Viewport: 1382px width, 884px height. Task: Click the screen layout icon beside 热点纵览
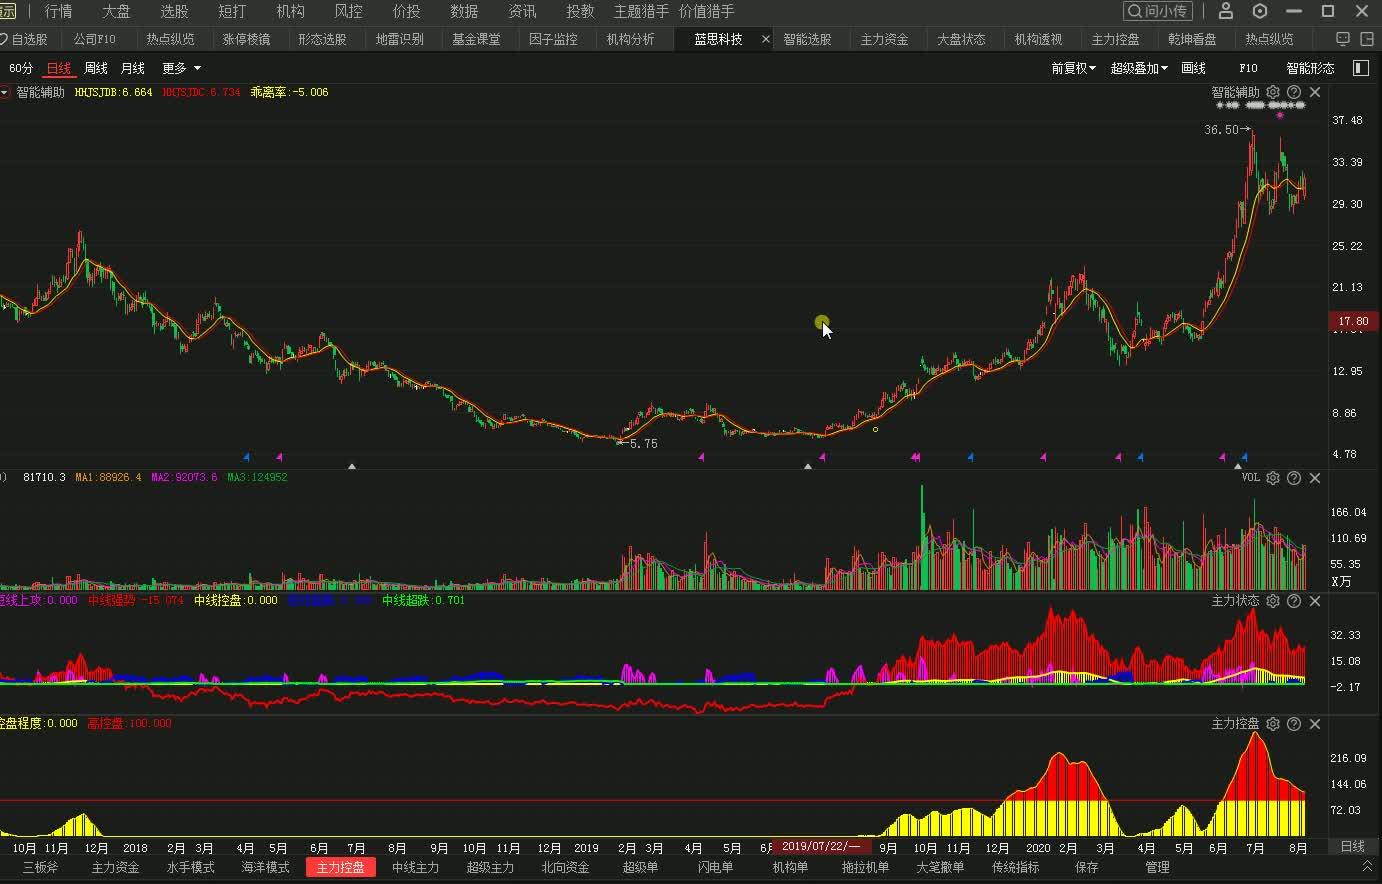coord(1341,39)
